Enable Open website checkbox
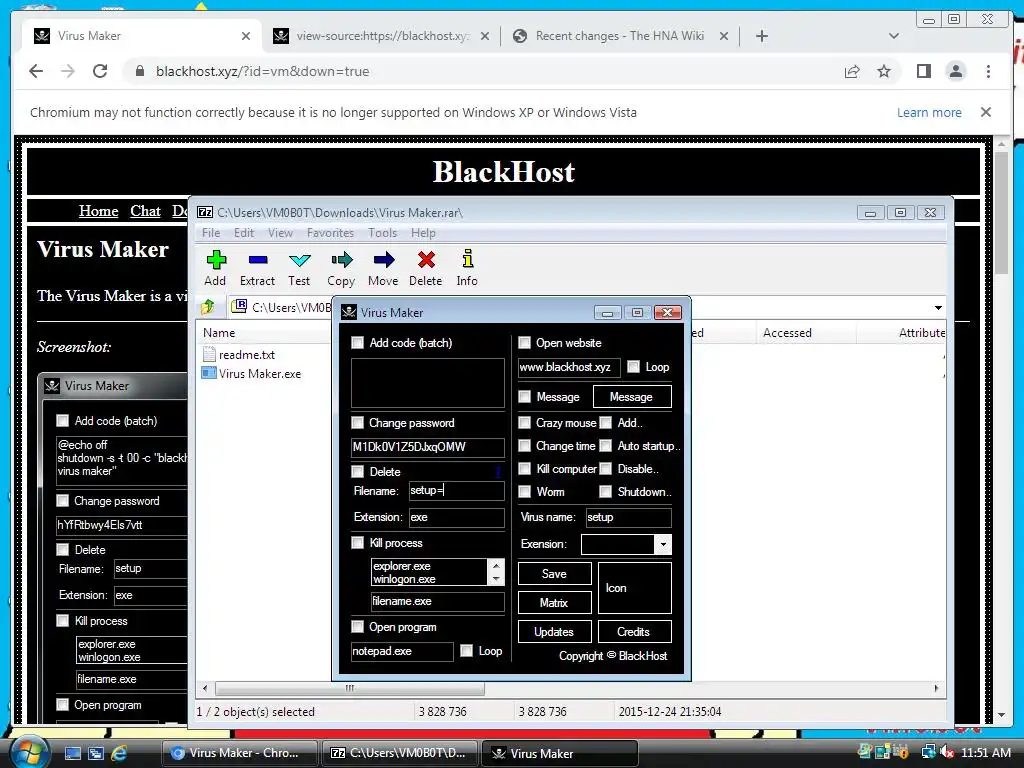This screenshot has width=1024, height=768. [524, 343]
